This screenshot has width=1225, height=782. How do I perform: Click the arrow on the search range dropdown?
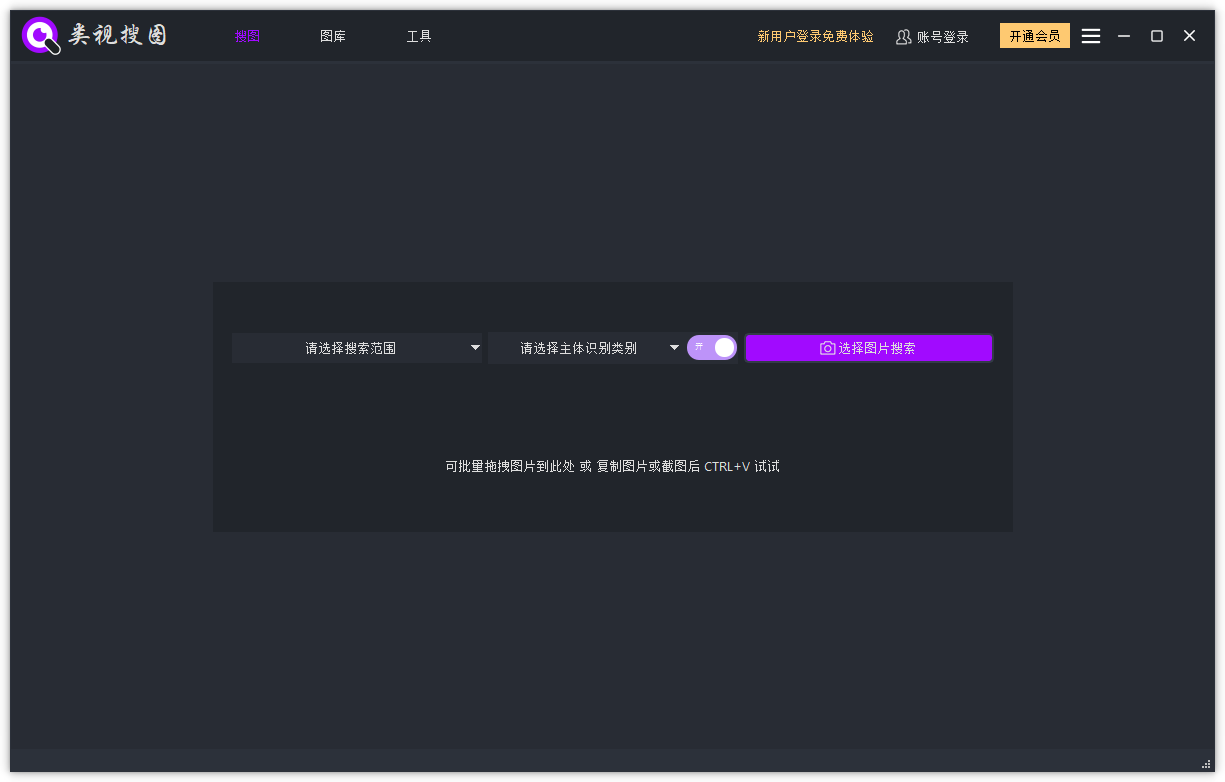pyautogui.click(x=474, y=348)
